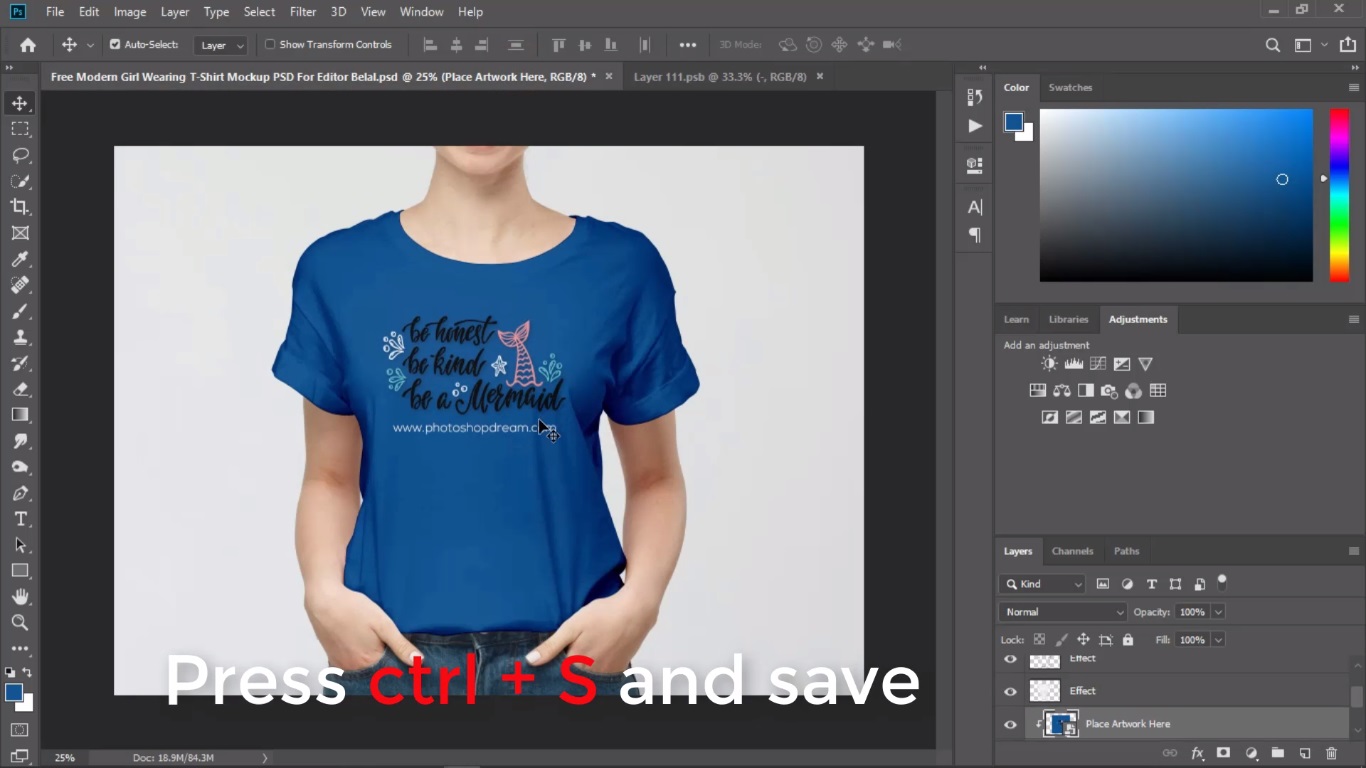Create a new layer in Layers panel

[1303, 753]
